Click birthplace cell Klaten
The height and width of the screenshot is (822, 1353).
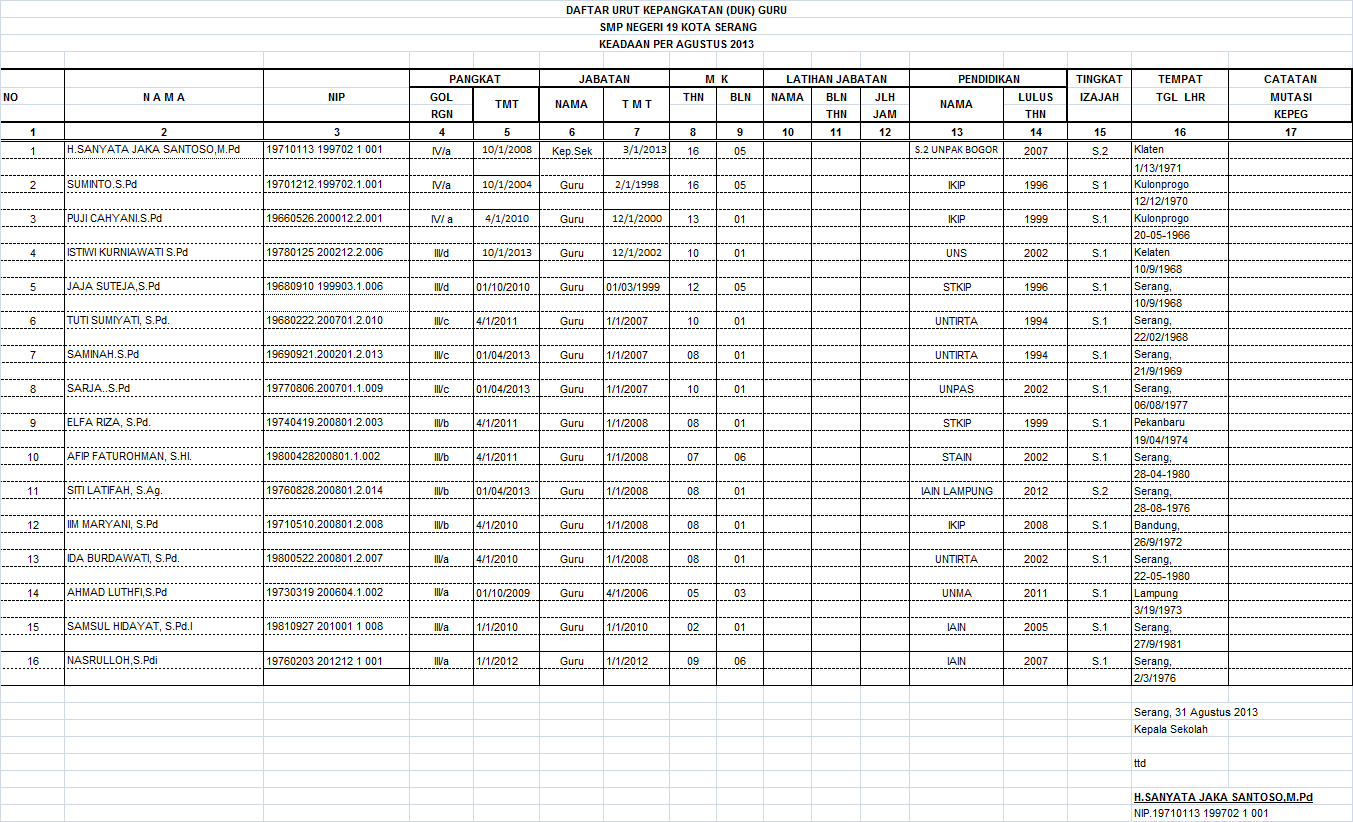point(1180,149)
